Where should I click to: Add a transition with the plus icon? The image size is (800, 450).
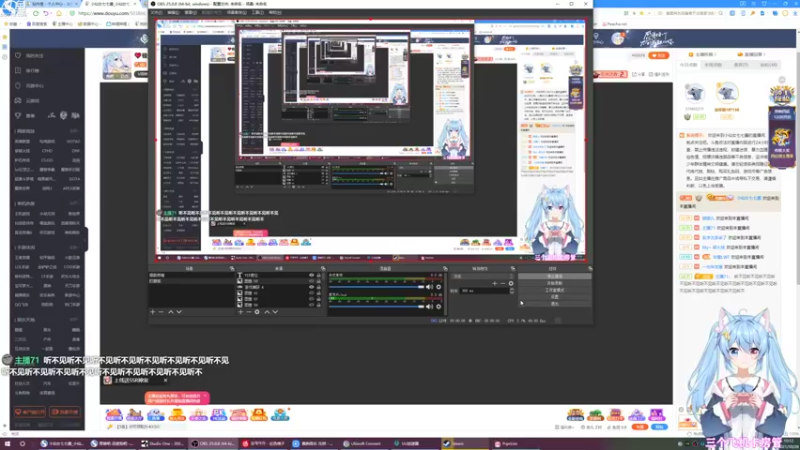(494, 283)
